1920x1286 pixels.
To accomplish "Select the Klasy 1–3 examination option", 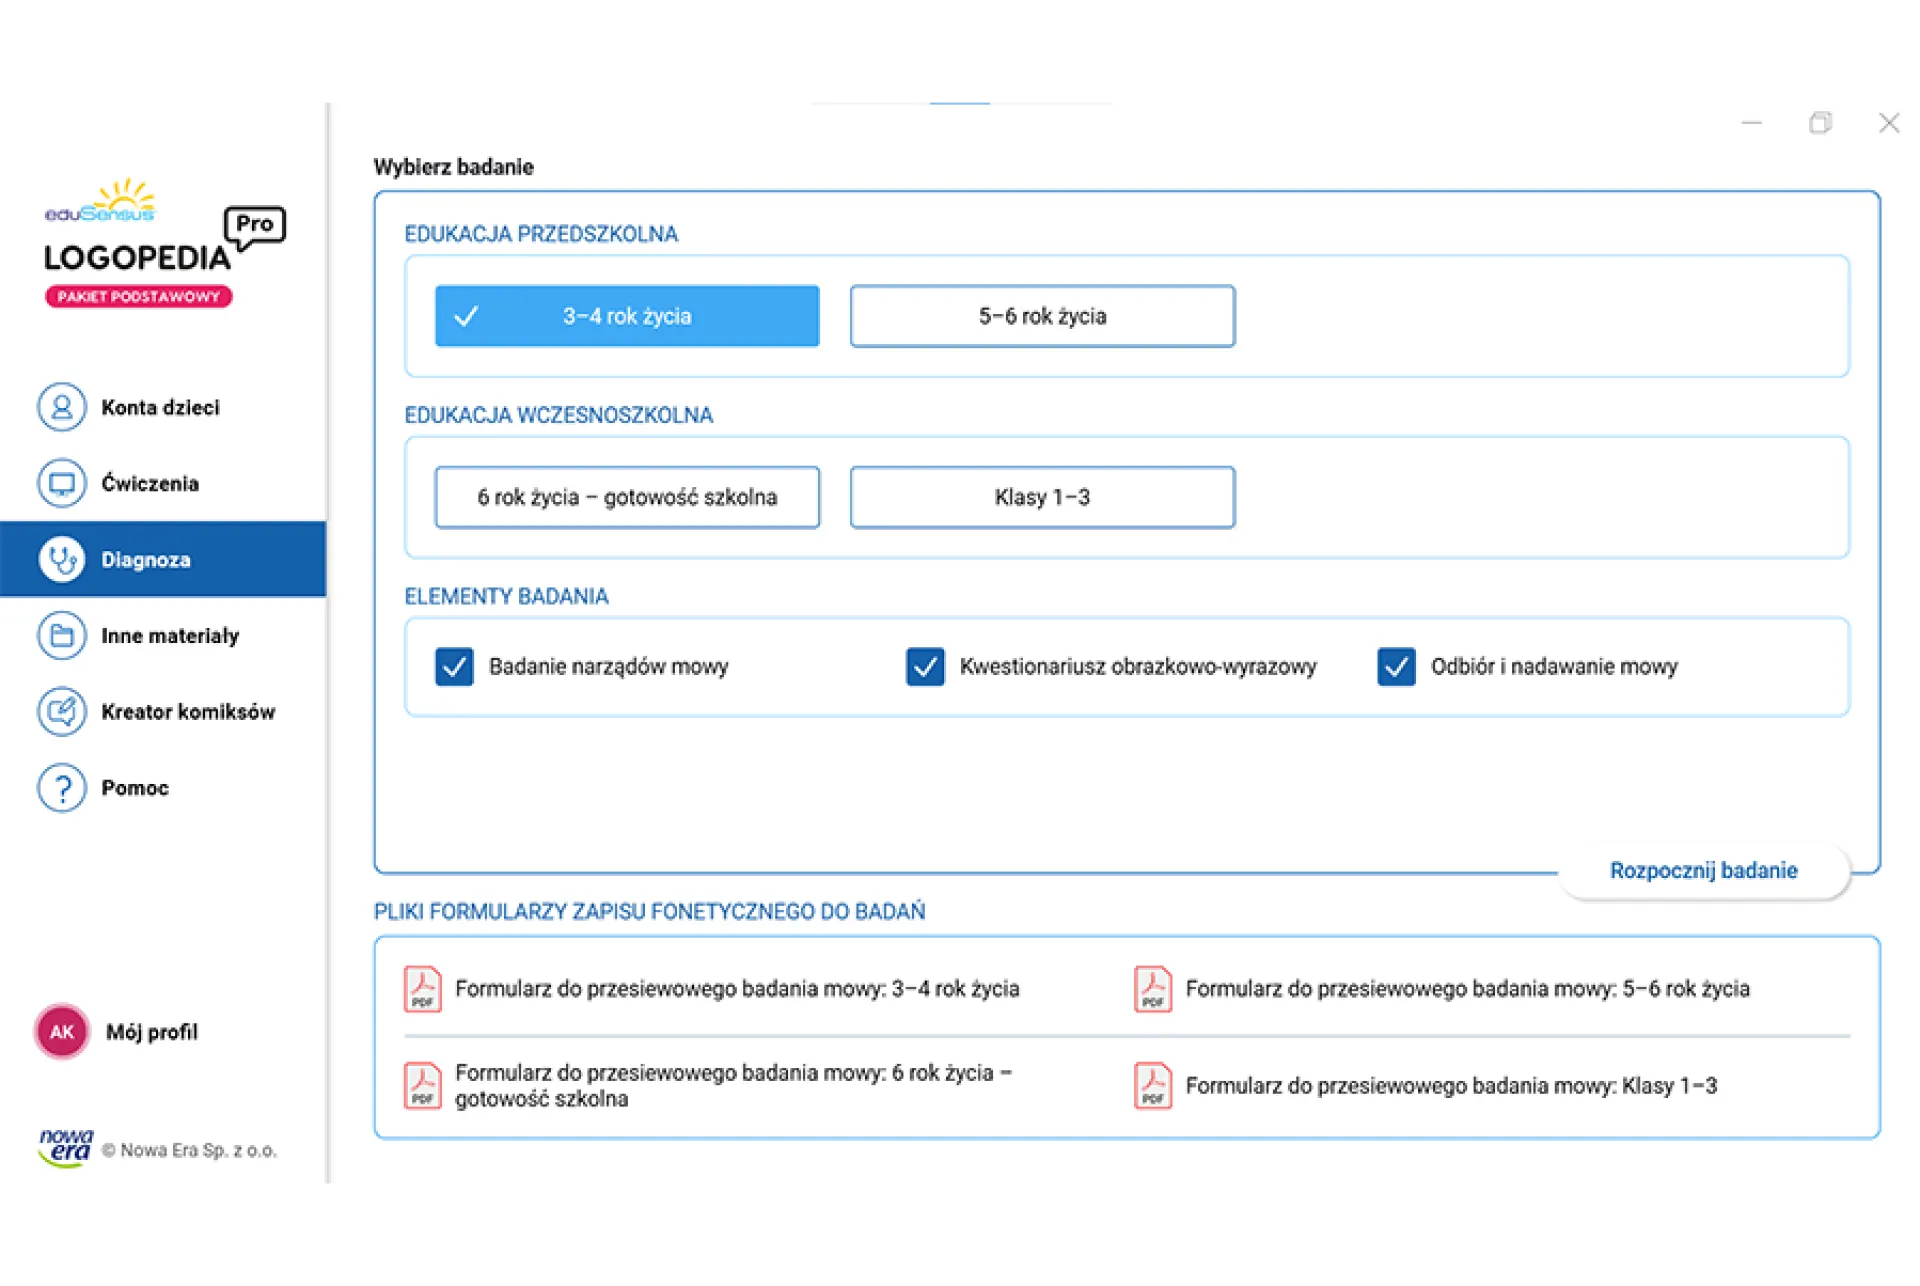I will [x=1042, y=497].
